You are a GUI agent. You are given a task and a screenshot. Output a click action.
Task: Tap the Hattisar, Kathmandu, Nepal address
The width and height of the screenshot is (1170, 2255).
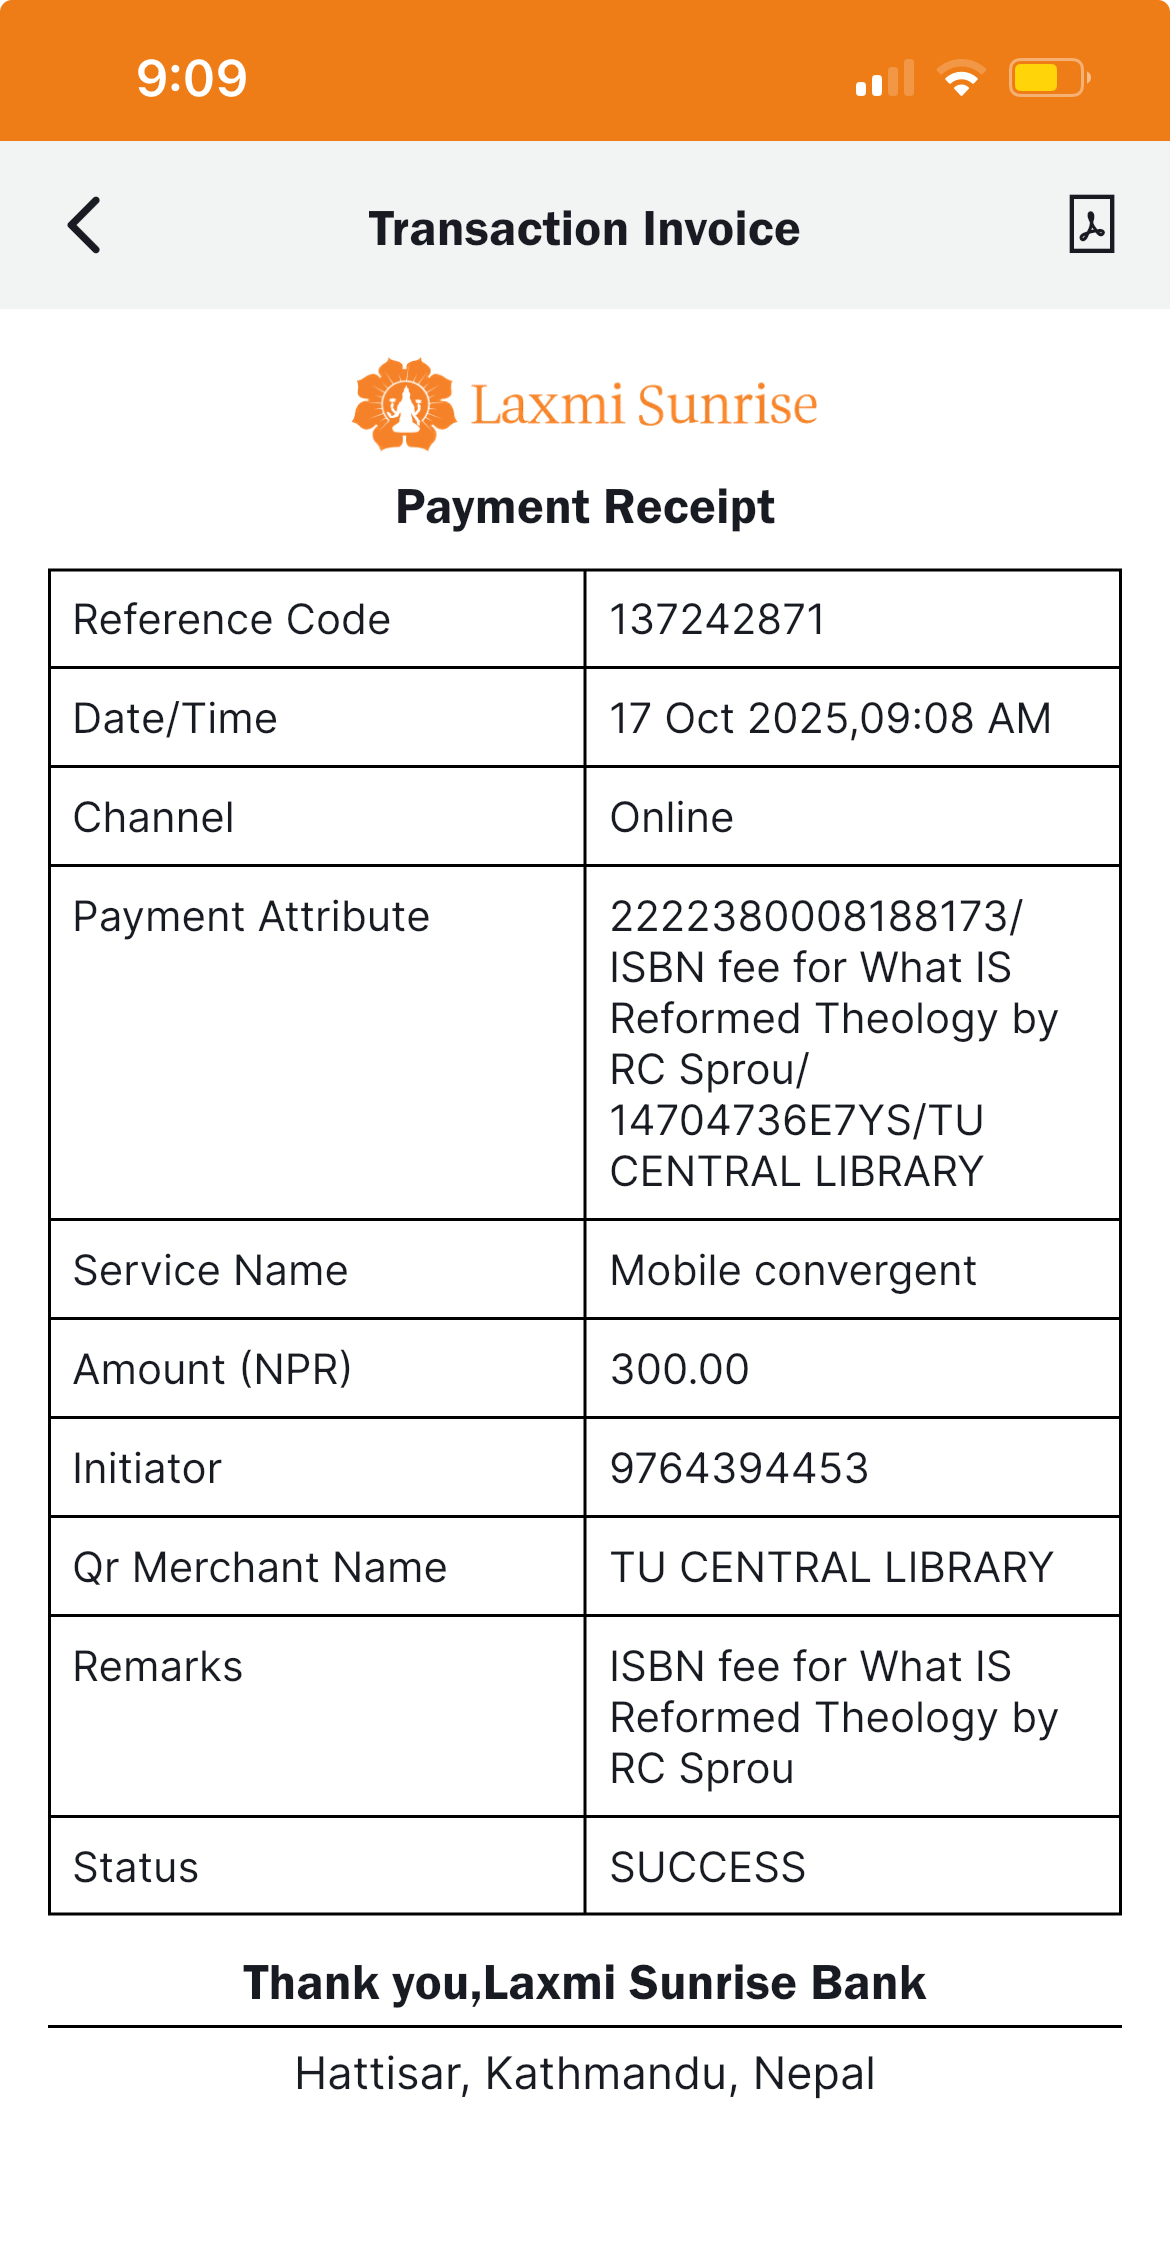click(x=585, y=2074)
